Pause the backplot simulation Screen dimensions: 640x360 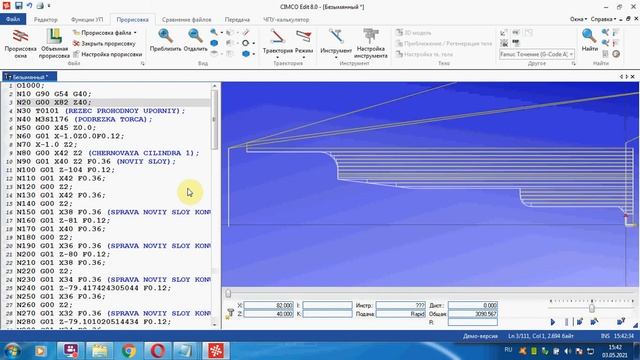point(567,322)
